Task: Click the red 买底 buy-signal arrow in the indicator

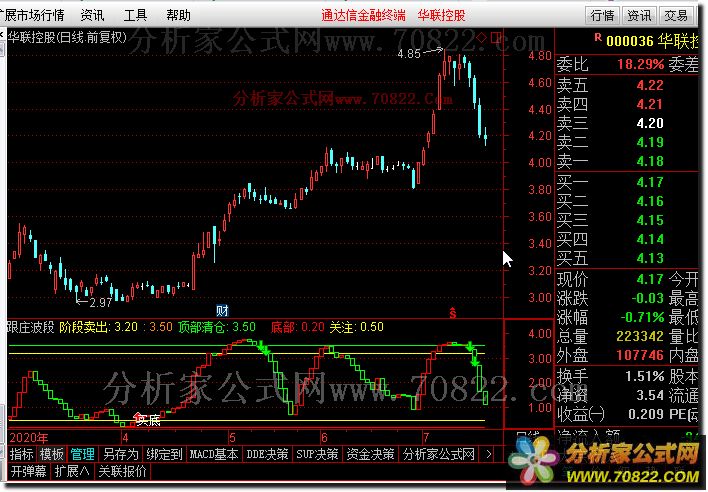Action: tap(138, 416)
